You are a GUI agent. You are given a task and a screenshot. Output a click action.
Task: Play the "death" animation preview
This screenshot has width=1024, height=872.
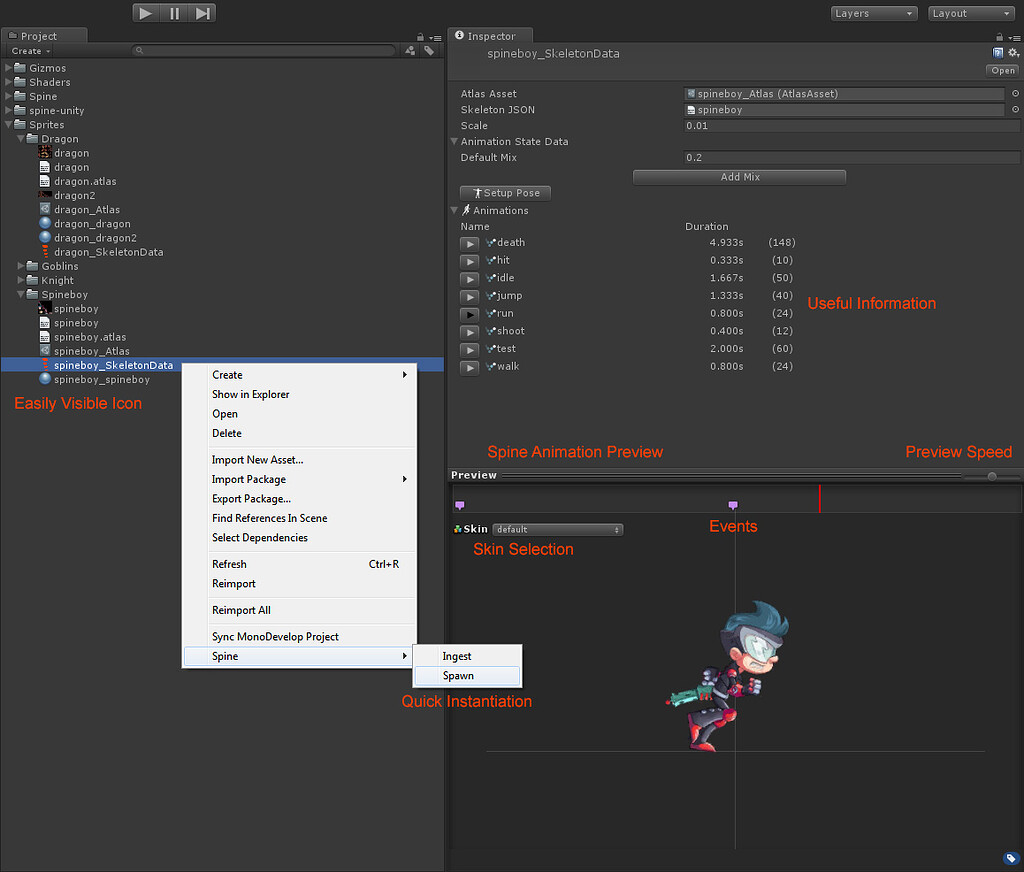(469, 243)
